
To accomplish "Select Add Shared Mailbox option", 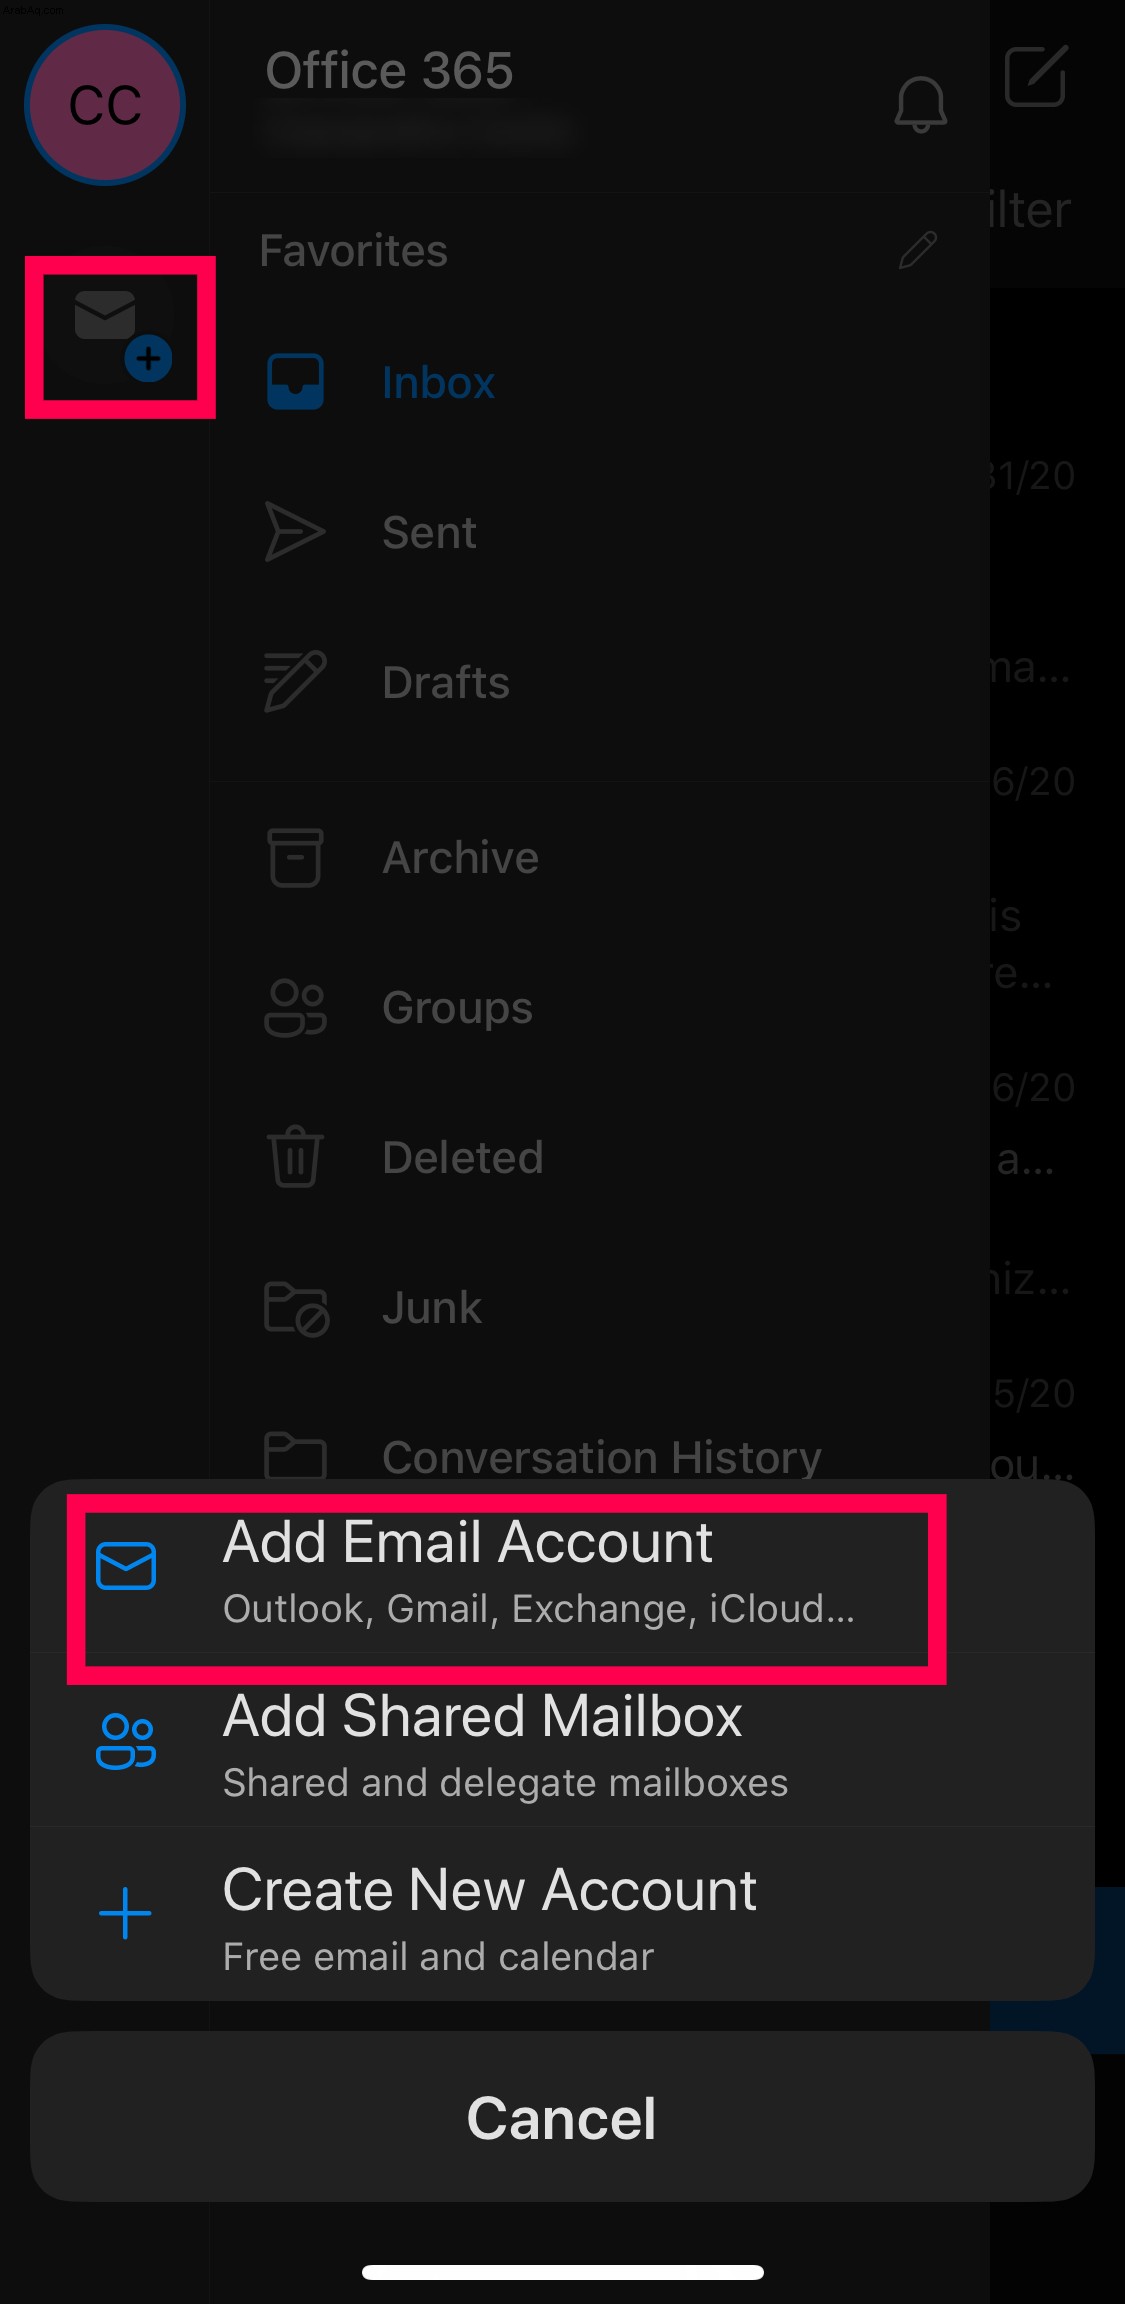I will click(562, 1742).
